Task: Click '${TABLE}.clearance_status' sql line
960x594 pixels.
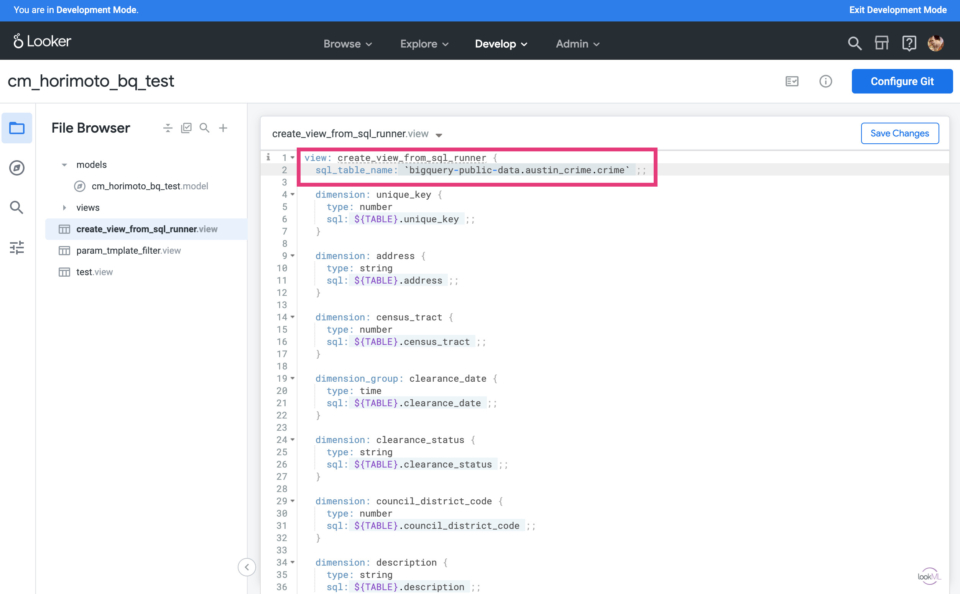Action: (x=417, y=464)
